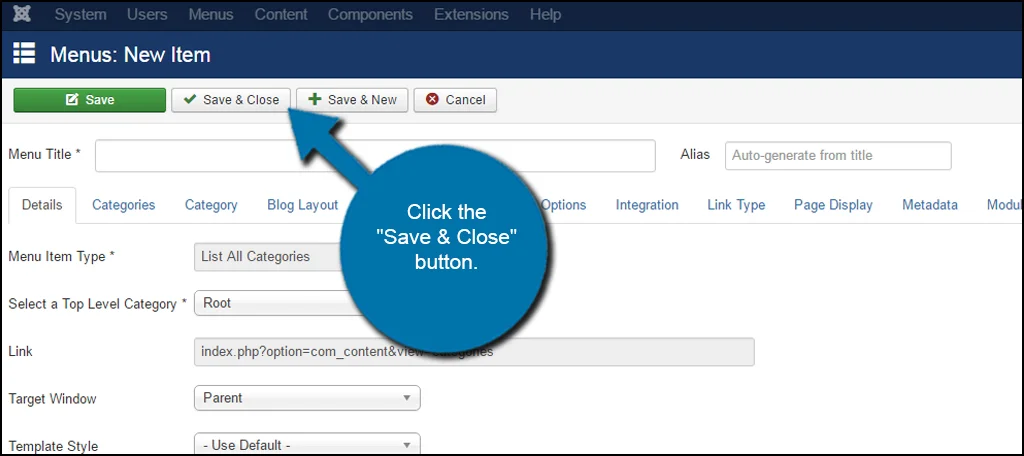Screen dimensions: 1024x456
Task: Open the Users menu
Action: point(147,15)
